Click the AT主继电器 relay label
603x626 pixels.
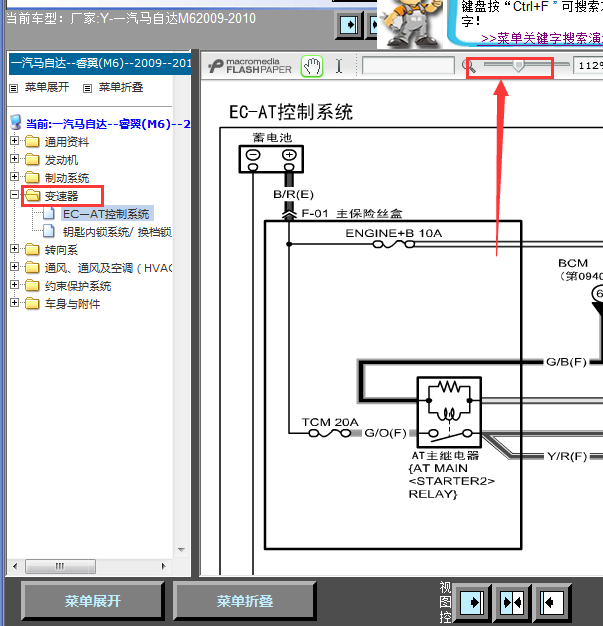[445, 456]
